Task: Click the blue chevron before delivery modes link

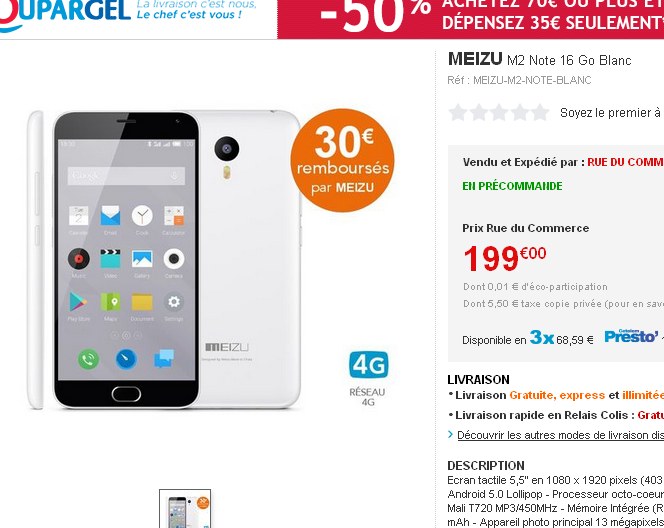Action: pyautogui.click(x=451, y=434)
